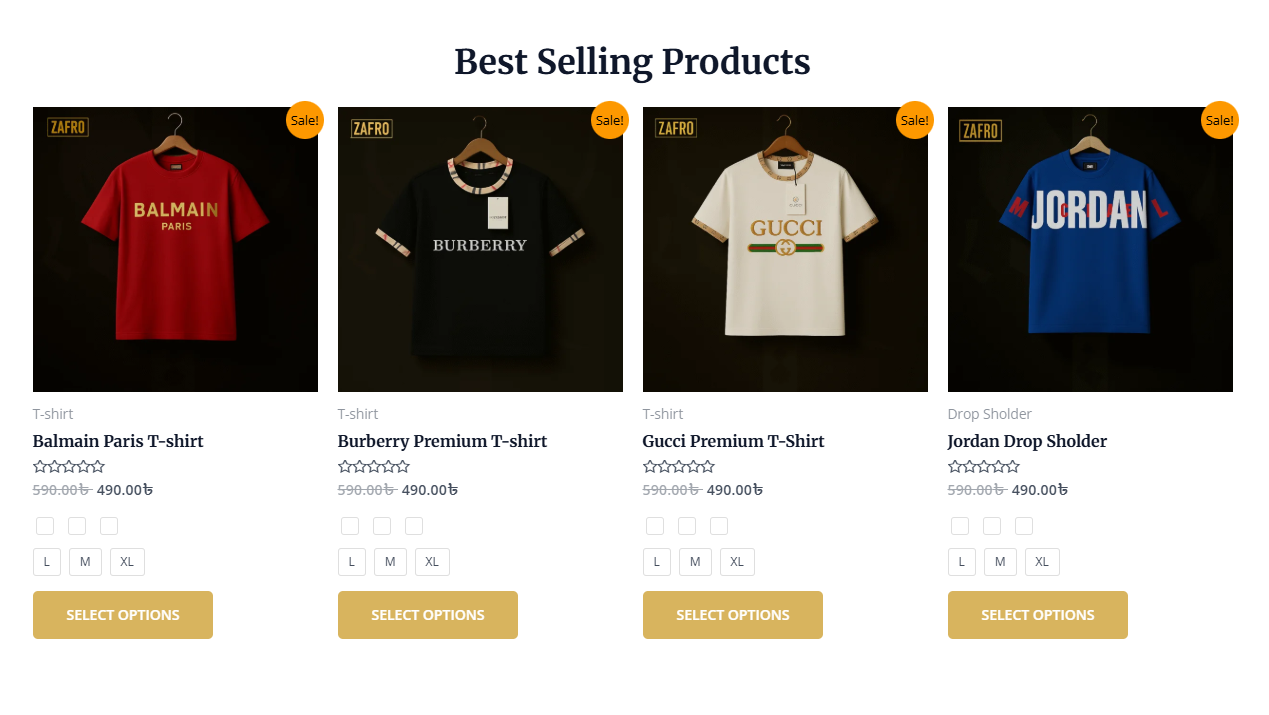
Task: Open the Gucci Premium T-Shirt title link
Action: pyautogui.click(x=733, y=441)
